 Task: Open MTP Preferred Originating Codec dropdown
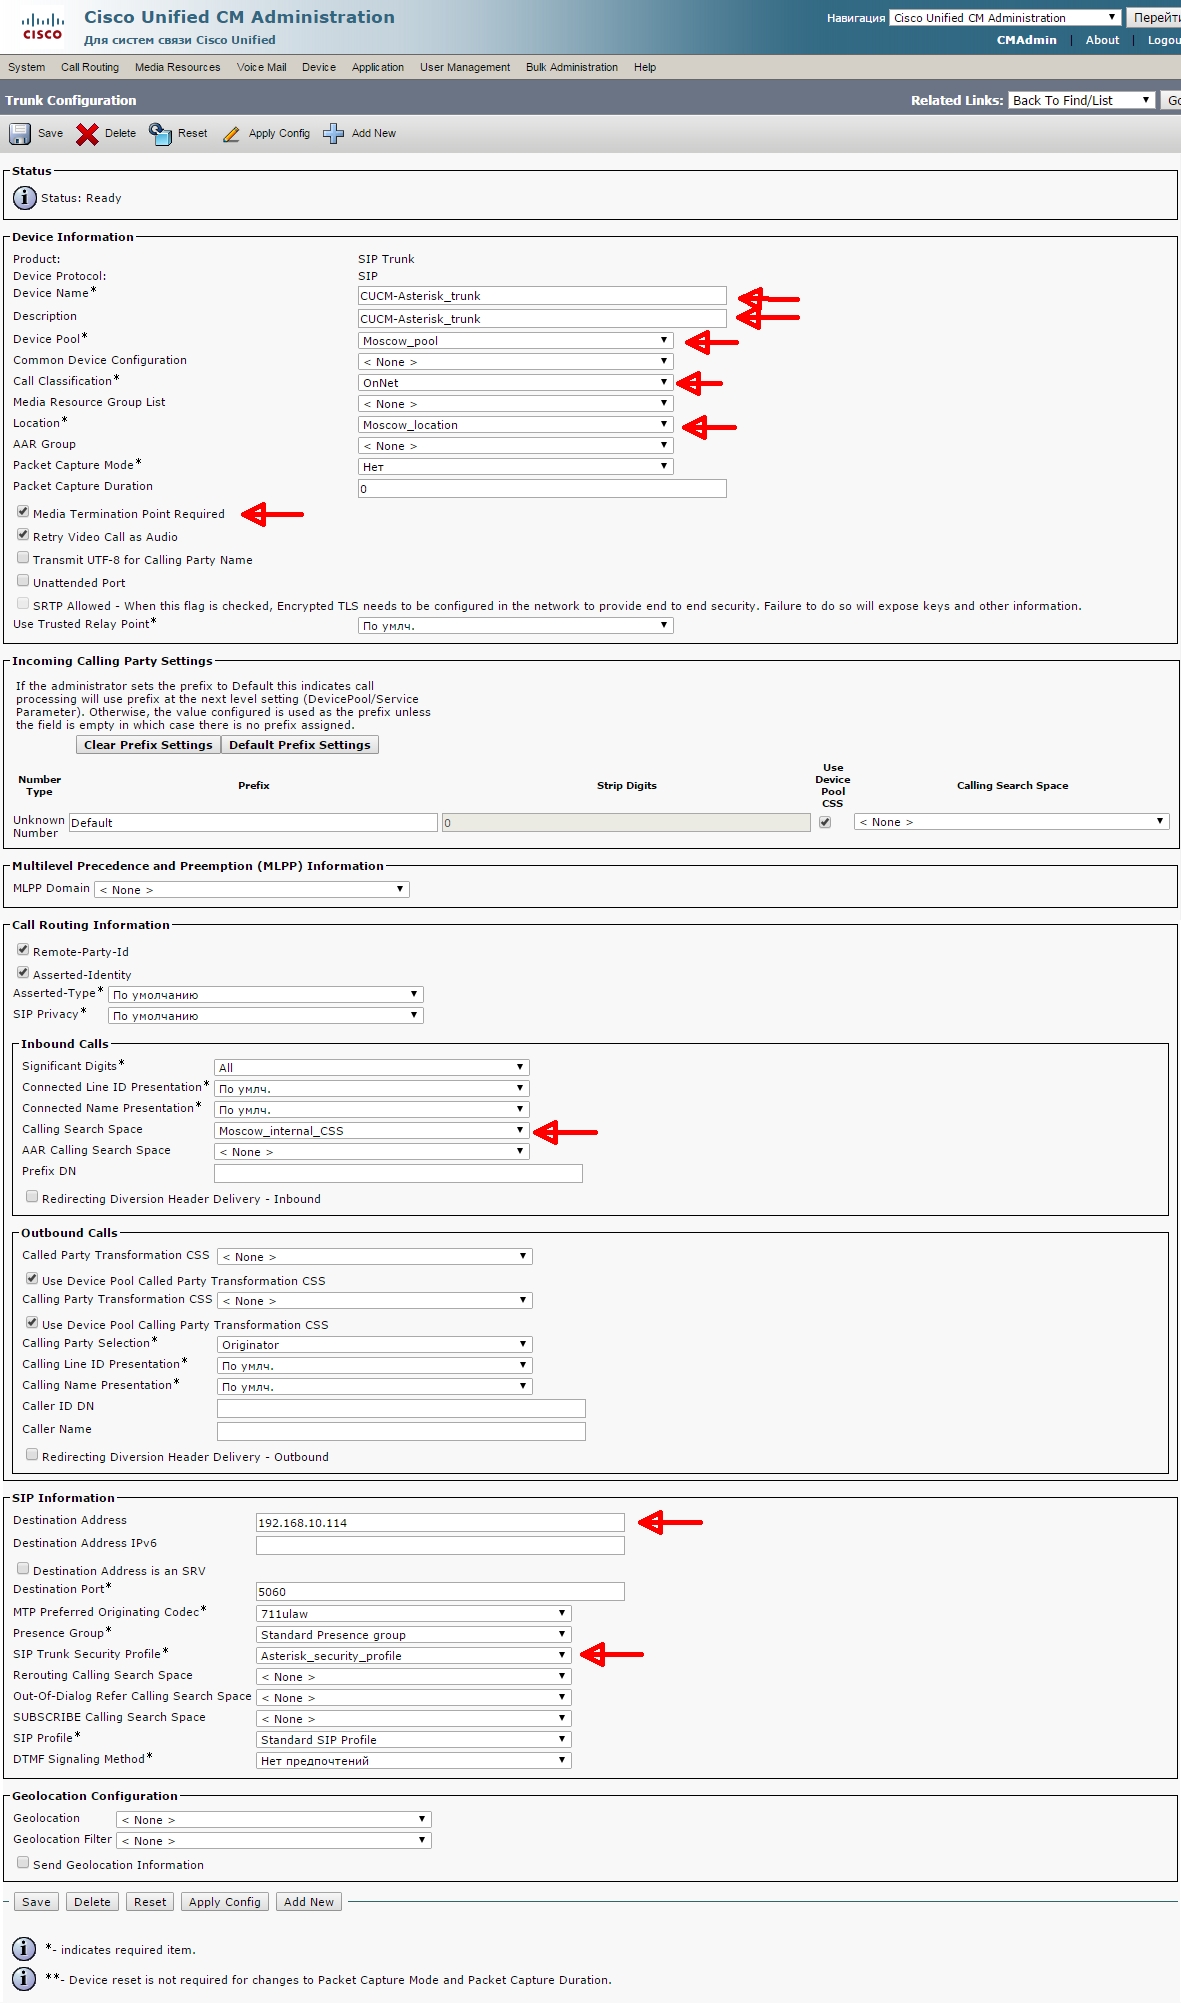414,1614
